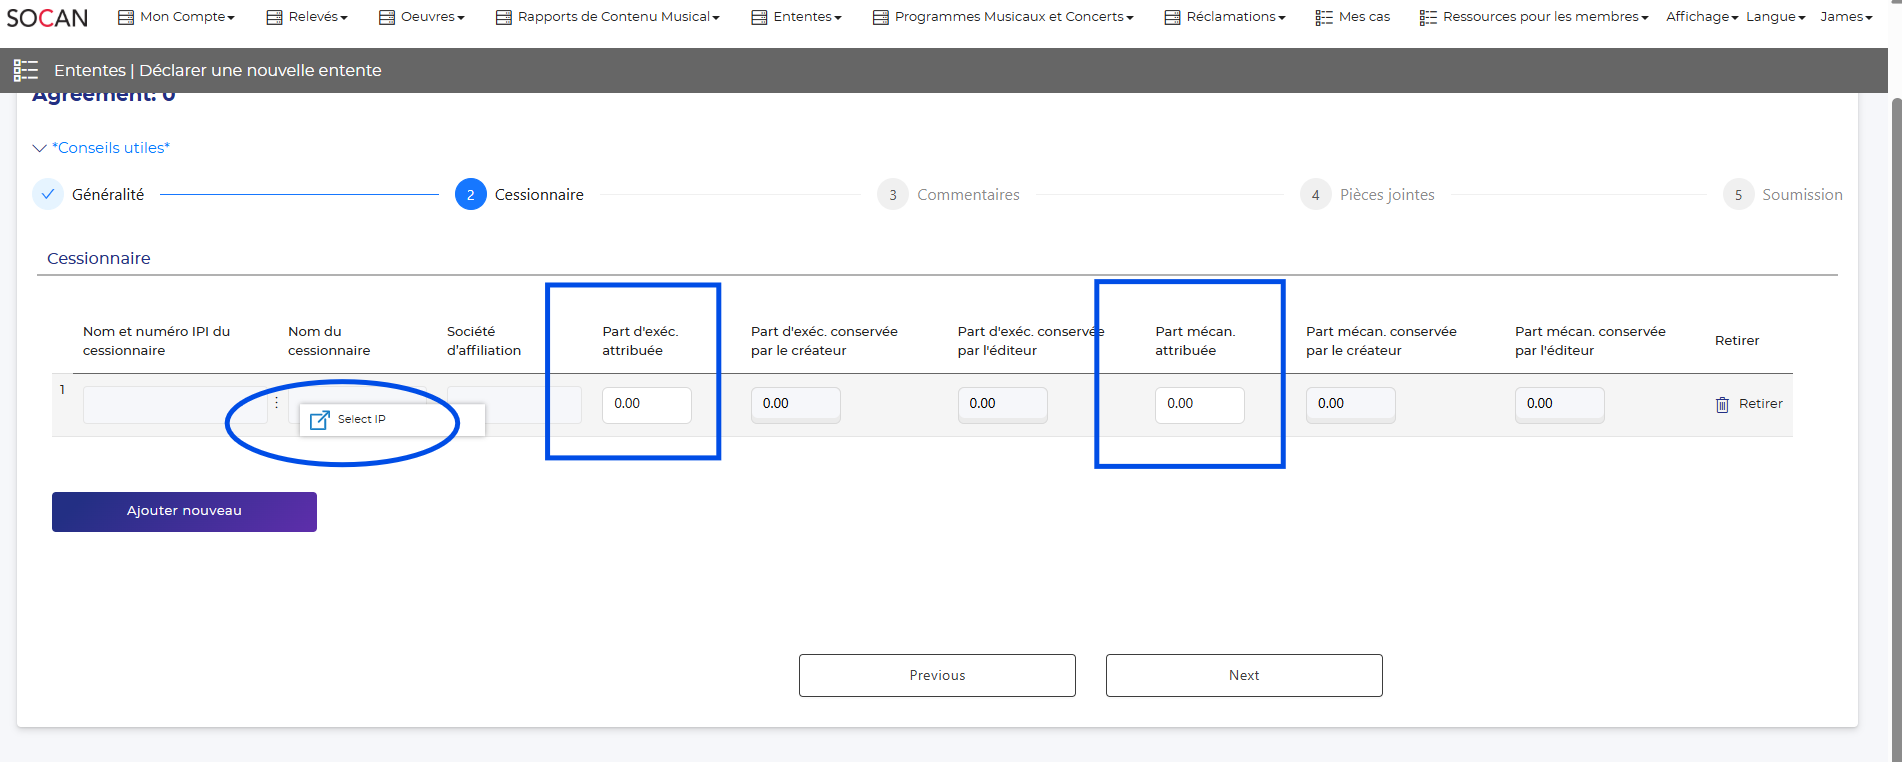Click the Mes cas list icon
1902x762 pixels.
tap(1324, 17)
